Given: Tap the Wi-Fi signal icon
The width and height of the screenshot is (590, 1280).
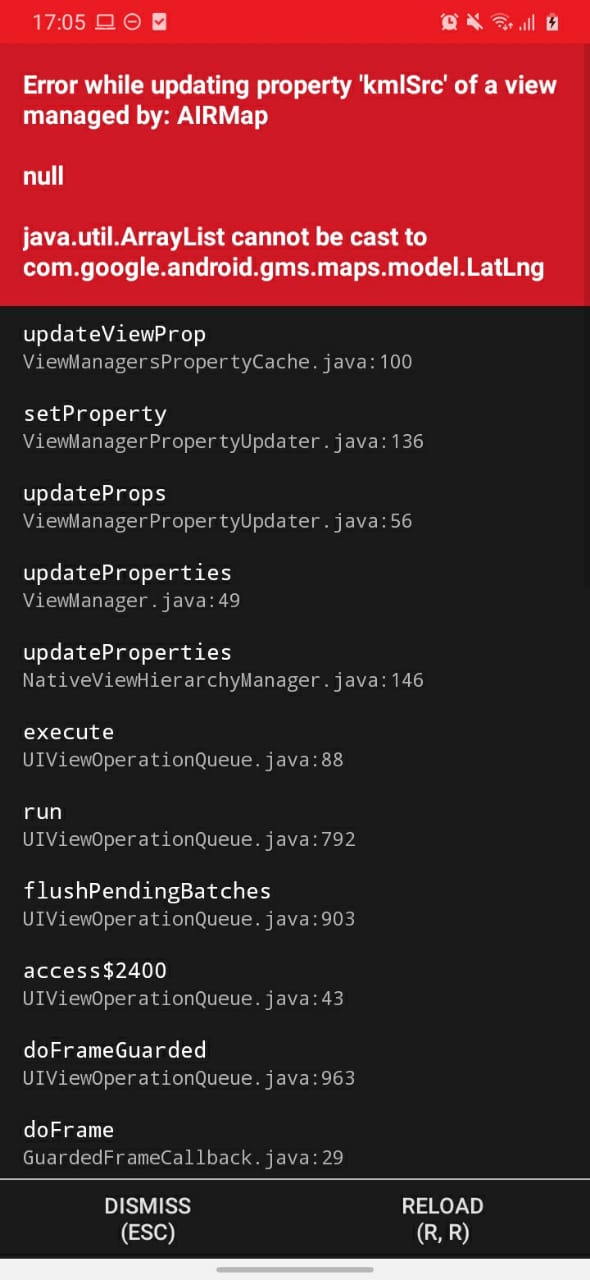Looking at the screenshot, I should tap(501, 21).
